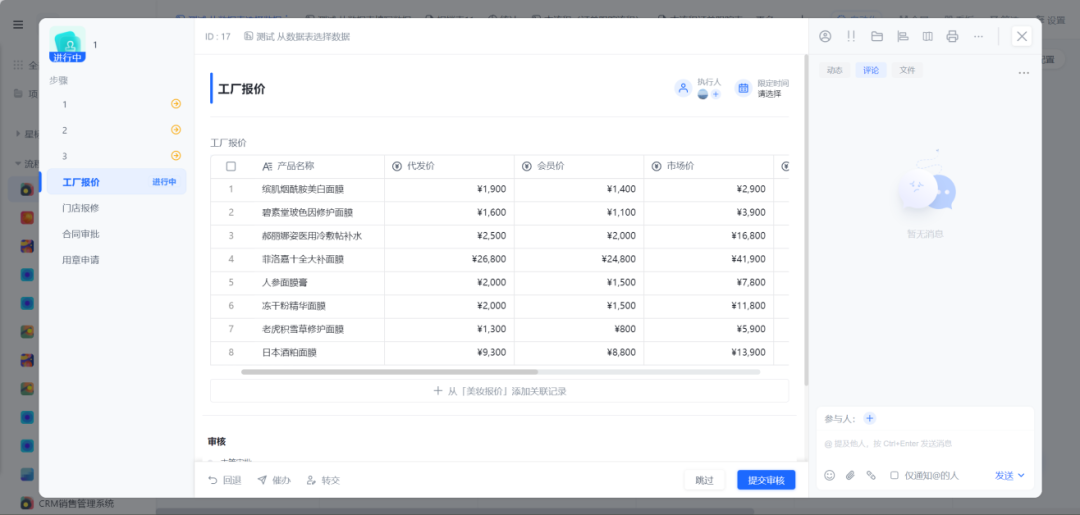Viewport: 1080px width, 515px height.
Task: Open the user profile icon in top toolbar
Action: pyautogui.click(x=825, y=36)
